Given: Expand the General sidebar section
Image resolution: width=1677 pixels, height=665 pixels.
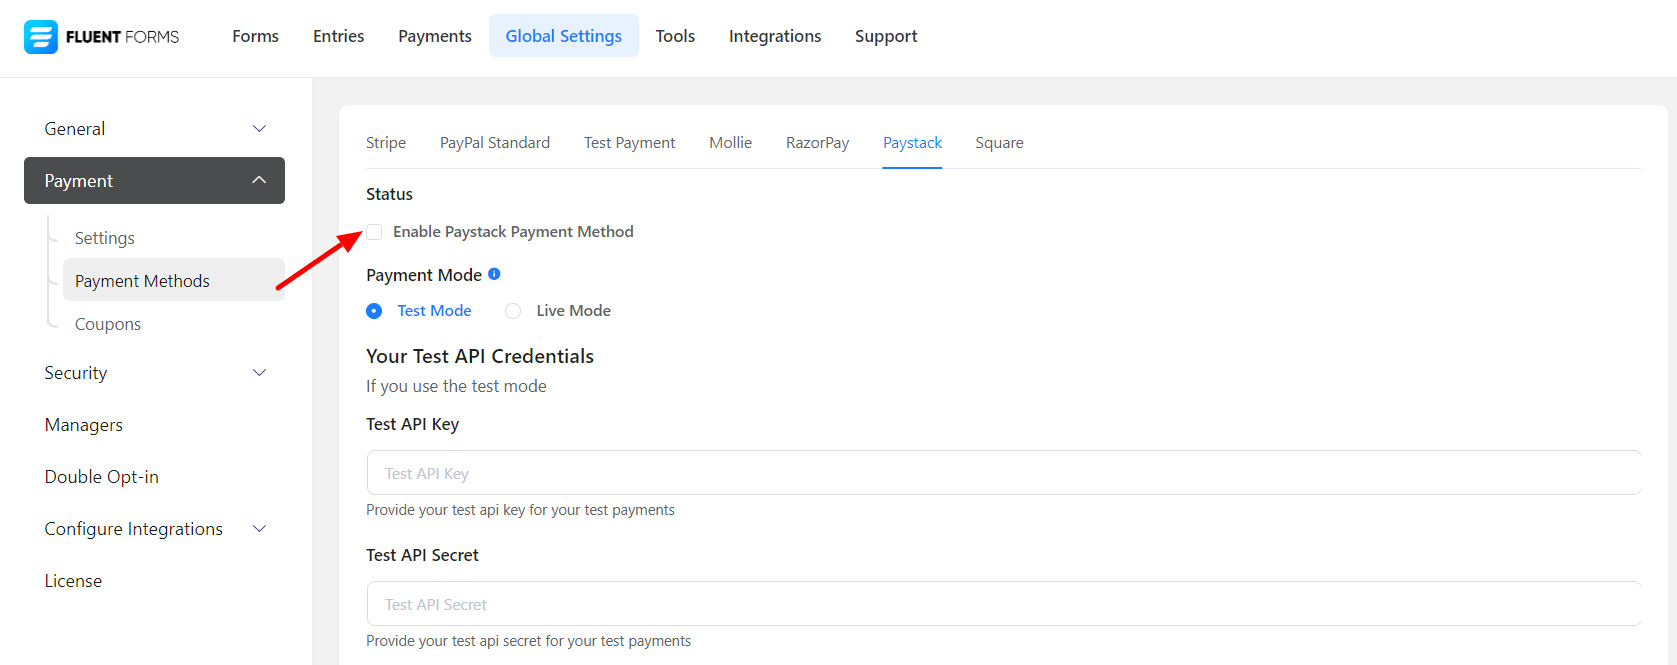Looking at the screenshot, I should (259, 129).
